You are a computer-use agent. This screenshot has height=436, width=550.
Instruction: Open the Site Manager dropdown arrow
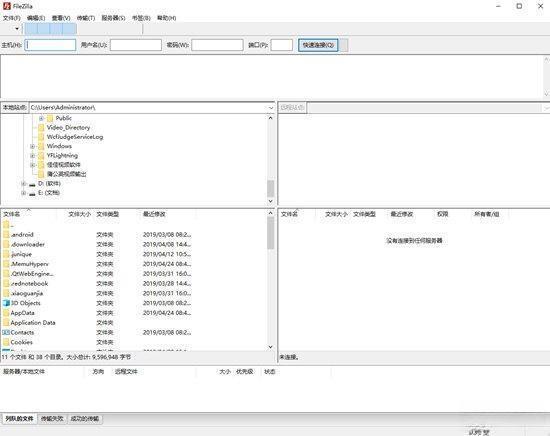pyautogui.click(x=17, y=29)
